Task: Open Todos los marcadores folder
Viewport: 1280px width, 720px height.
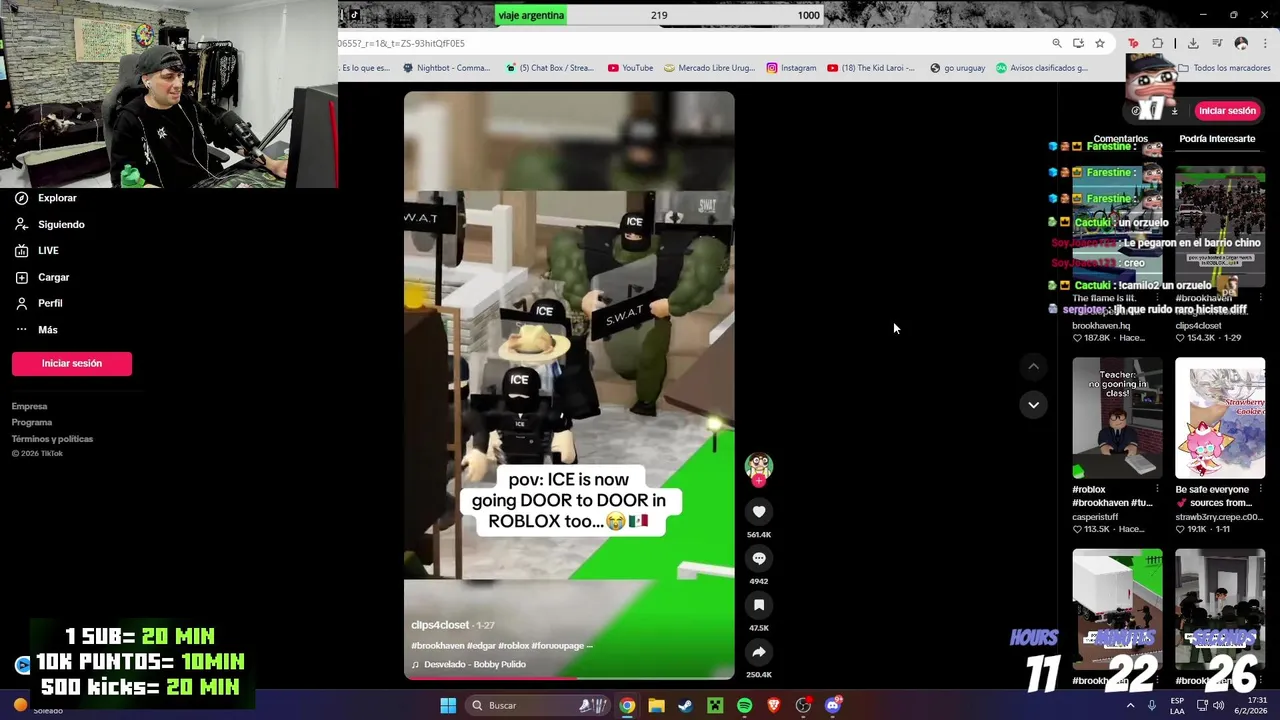Action: 1224,68
